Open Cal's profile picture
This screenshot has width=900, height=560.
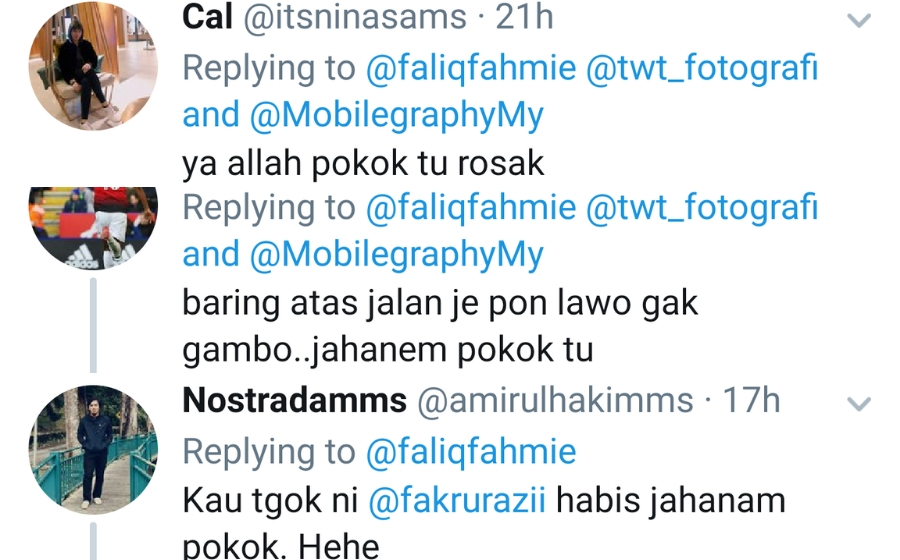(x=93, y=66)
